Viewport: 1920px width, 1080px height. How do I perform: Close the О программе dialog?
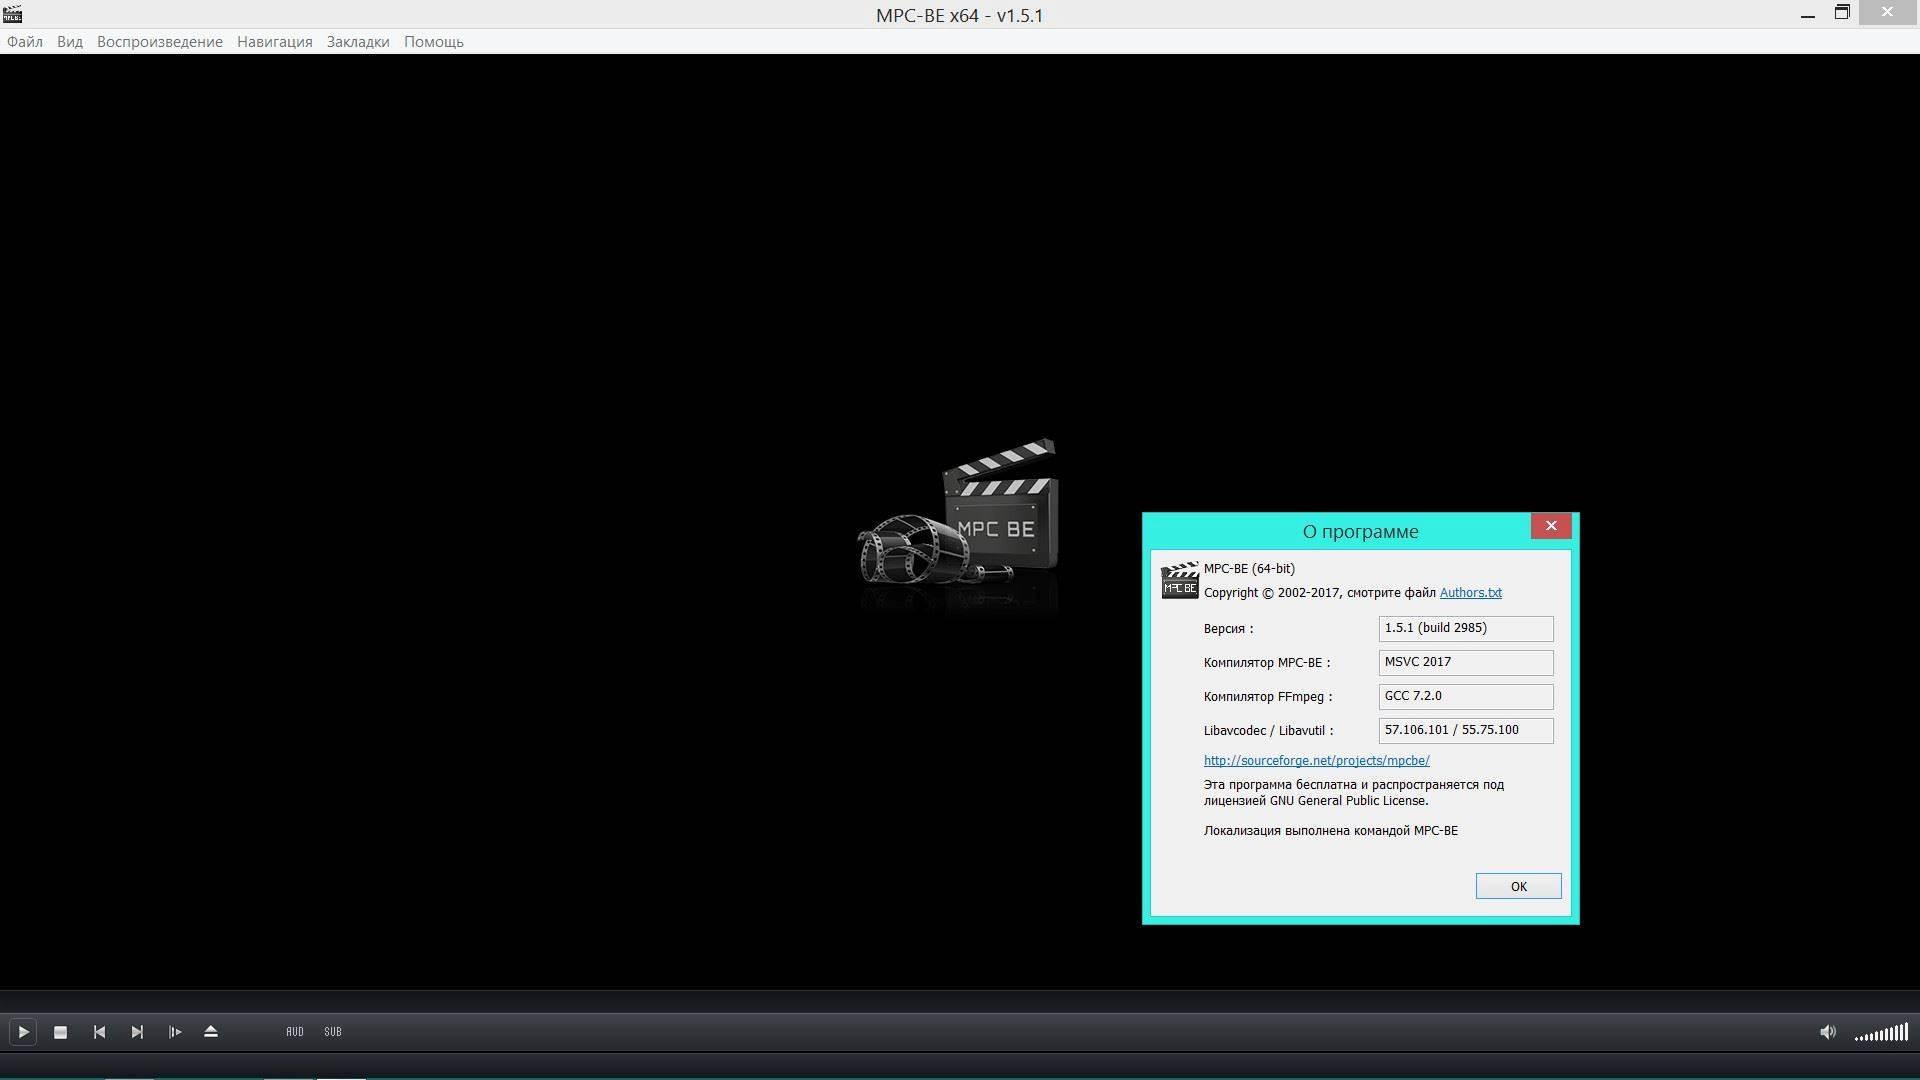coord(1551,526)
